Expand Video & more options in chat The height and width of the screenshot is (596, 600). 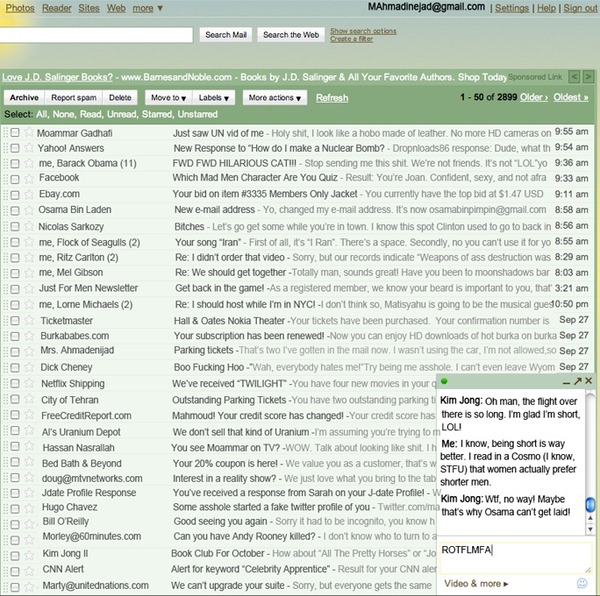tap(476, 583)
